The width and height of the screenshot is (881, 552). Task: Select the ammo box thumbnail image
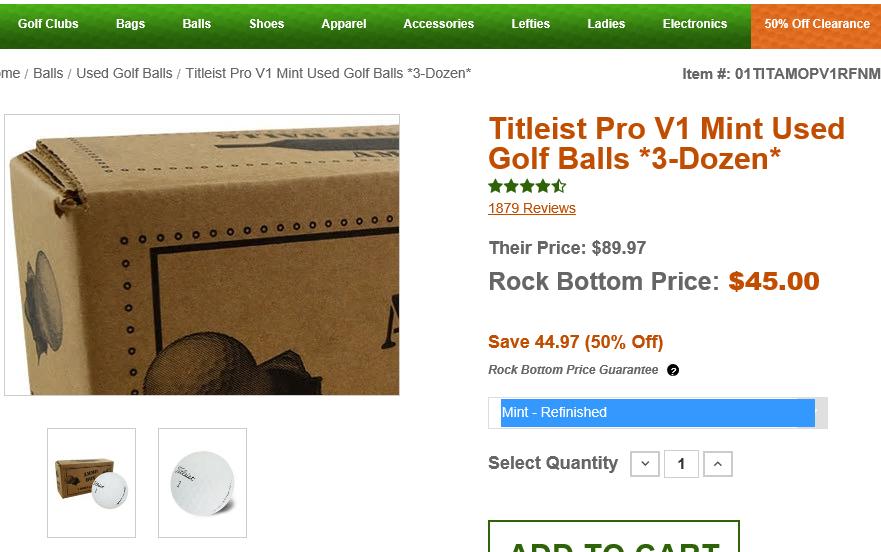tap(91, 483)
